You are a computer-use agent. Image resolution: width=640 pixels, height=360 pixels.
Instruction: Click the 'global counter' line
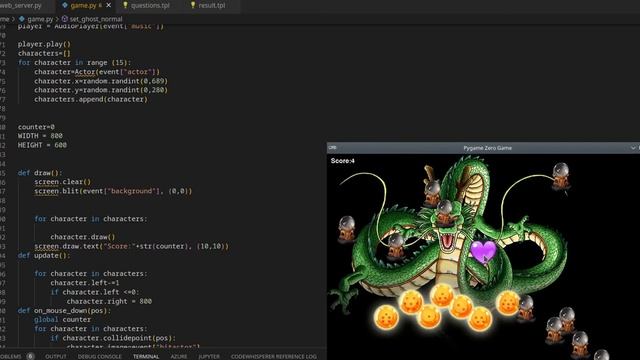tap(62, 320)
